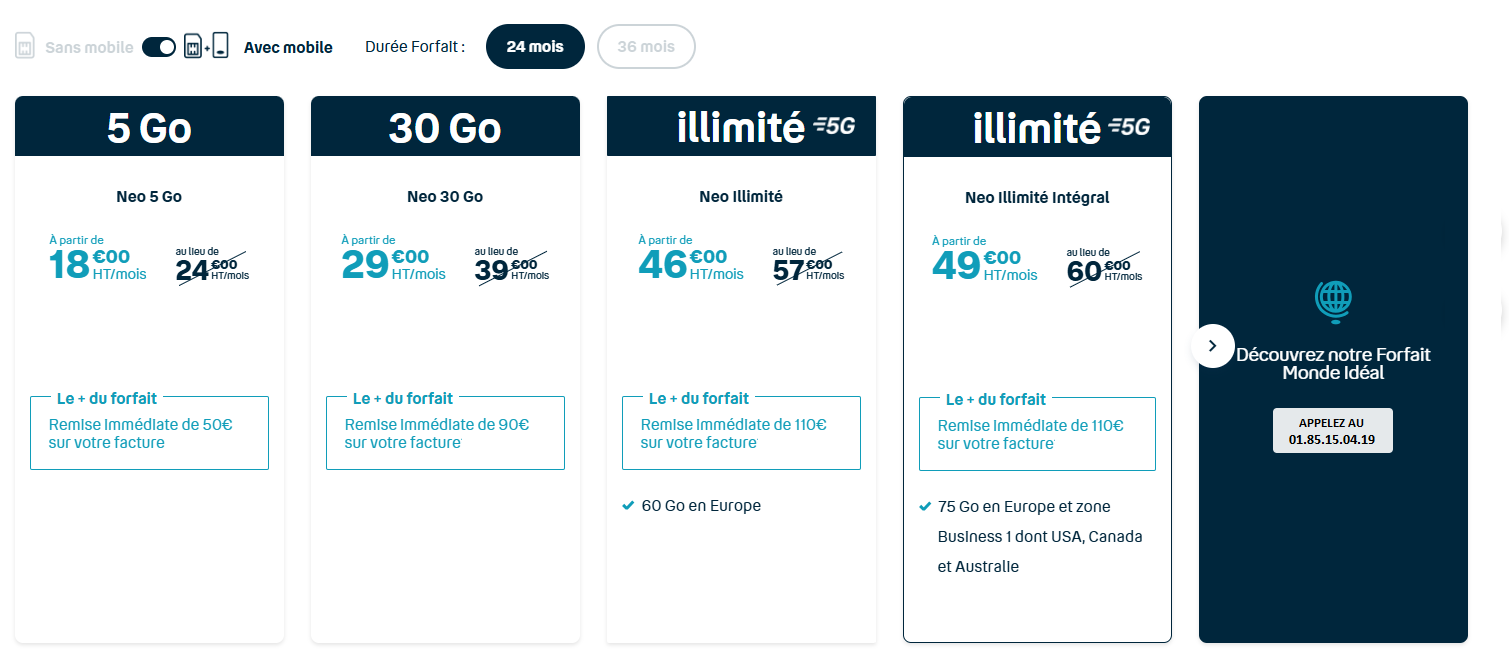The image size is (1509, 658).
Task: Click the checkmark beside 60 Go en Europe
Action: pyautogui.click(x=627, y=505)
